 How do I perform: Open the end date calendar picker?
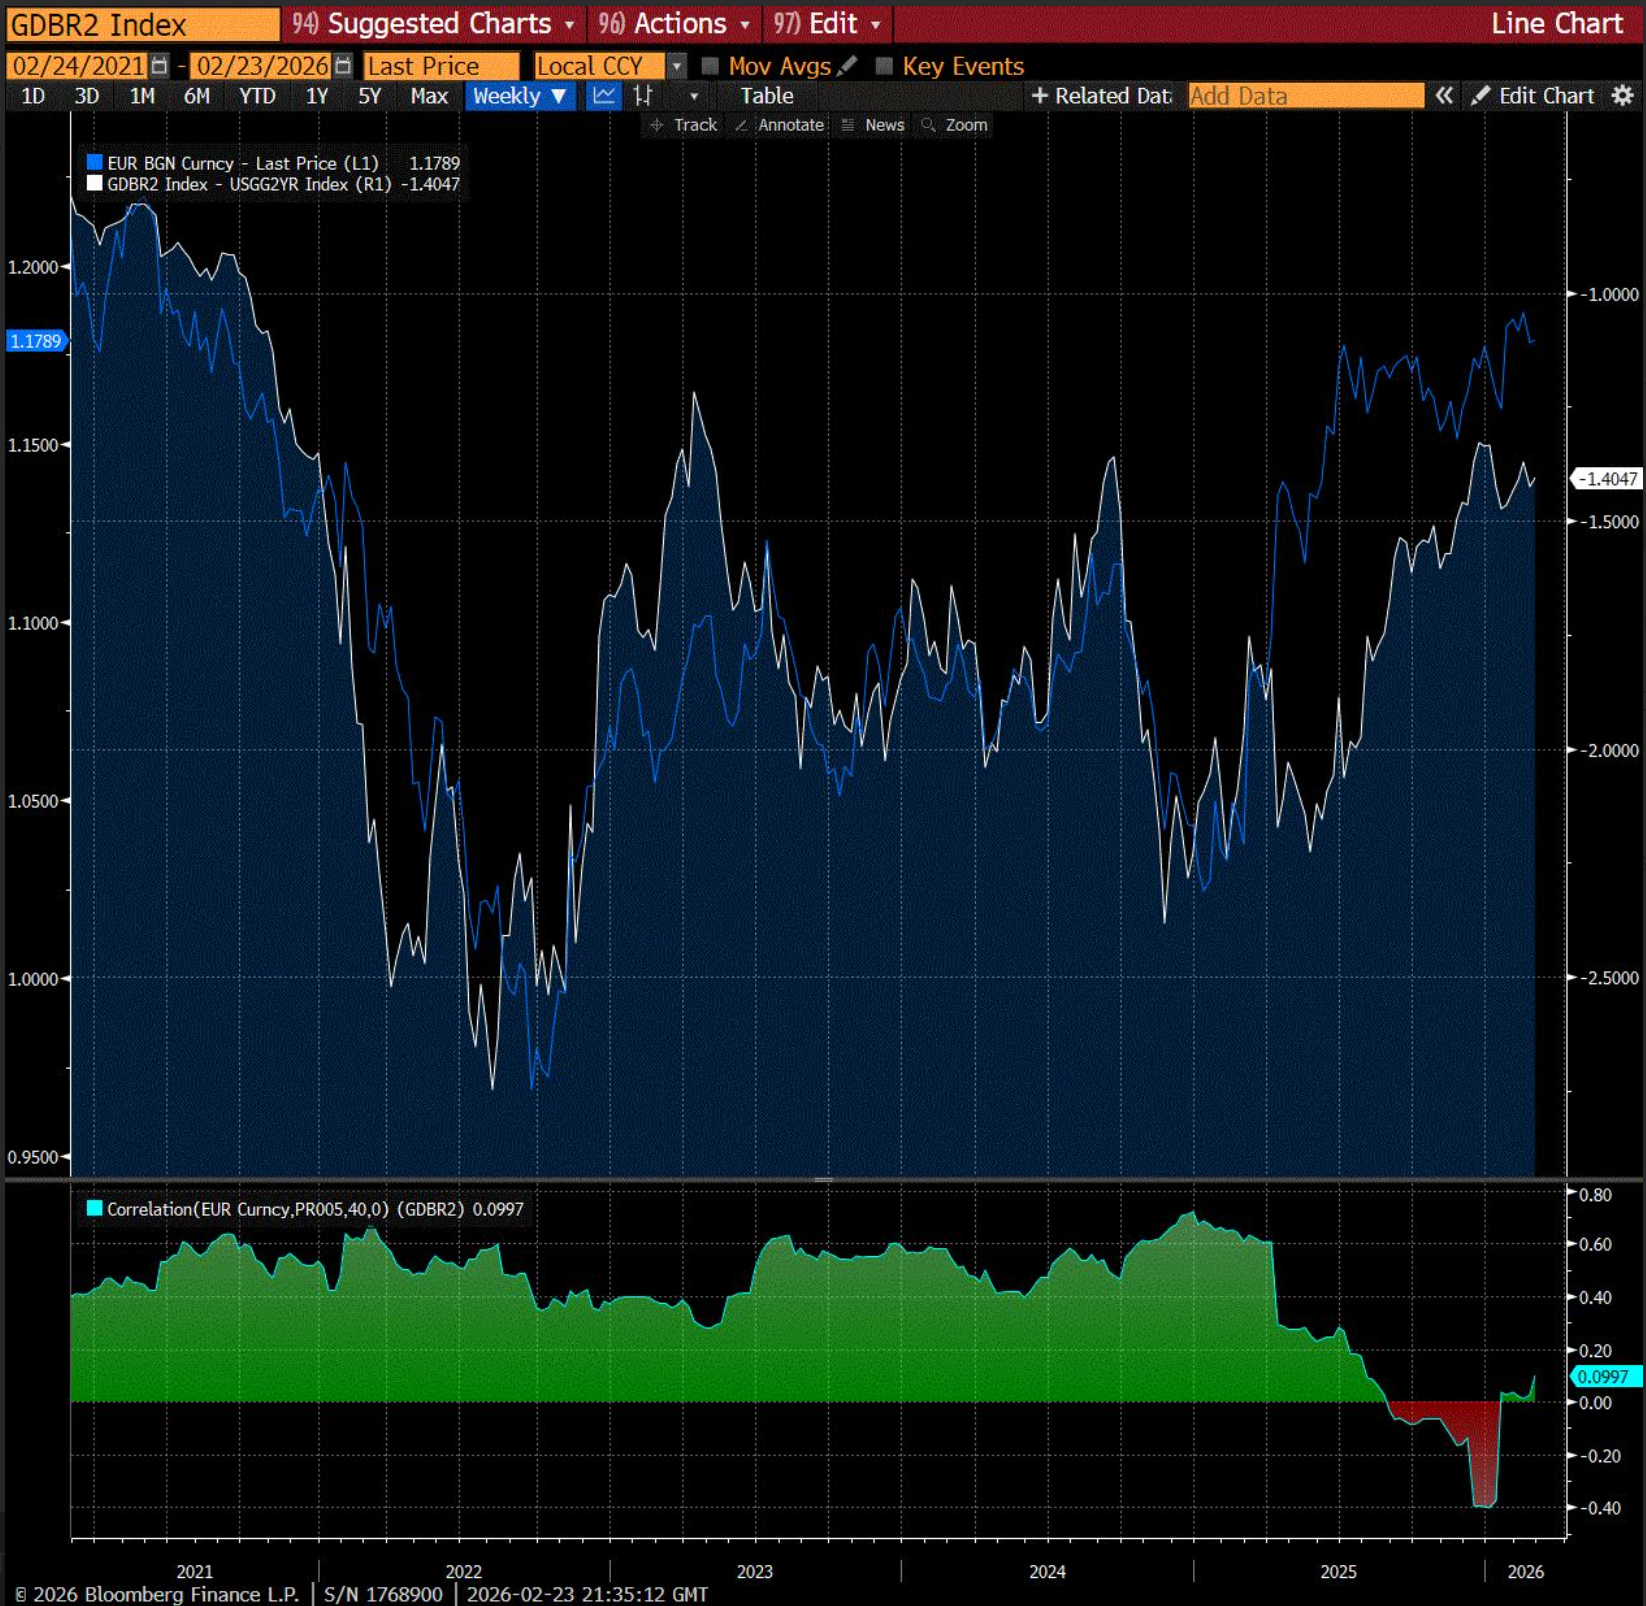point(343,66)
